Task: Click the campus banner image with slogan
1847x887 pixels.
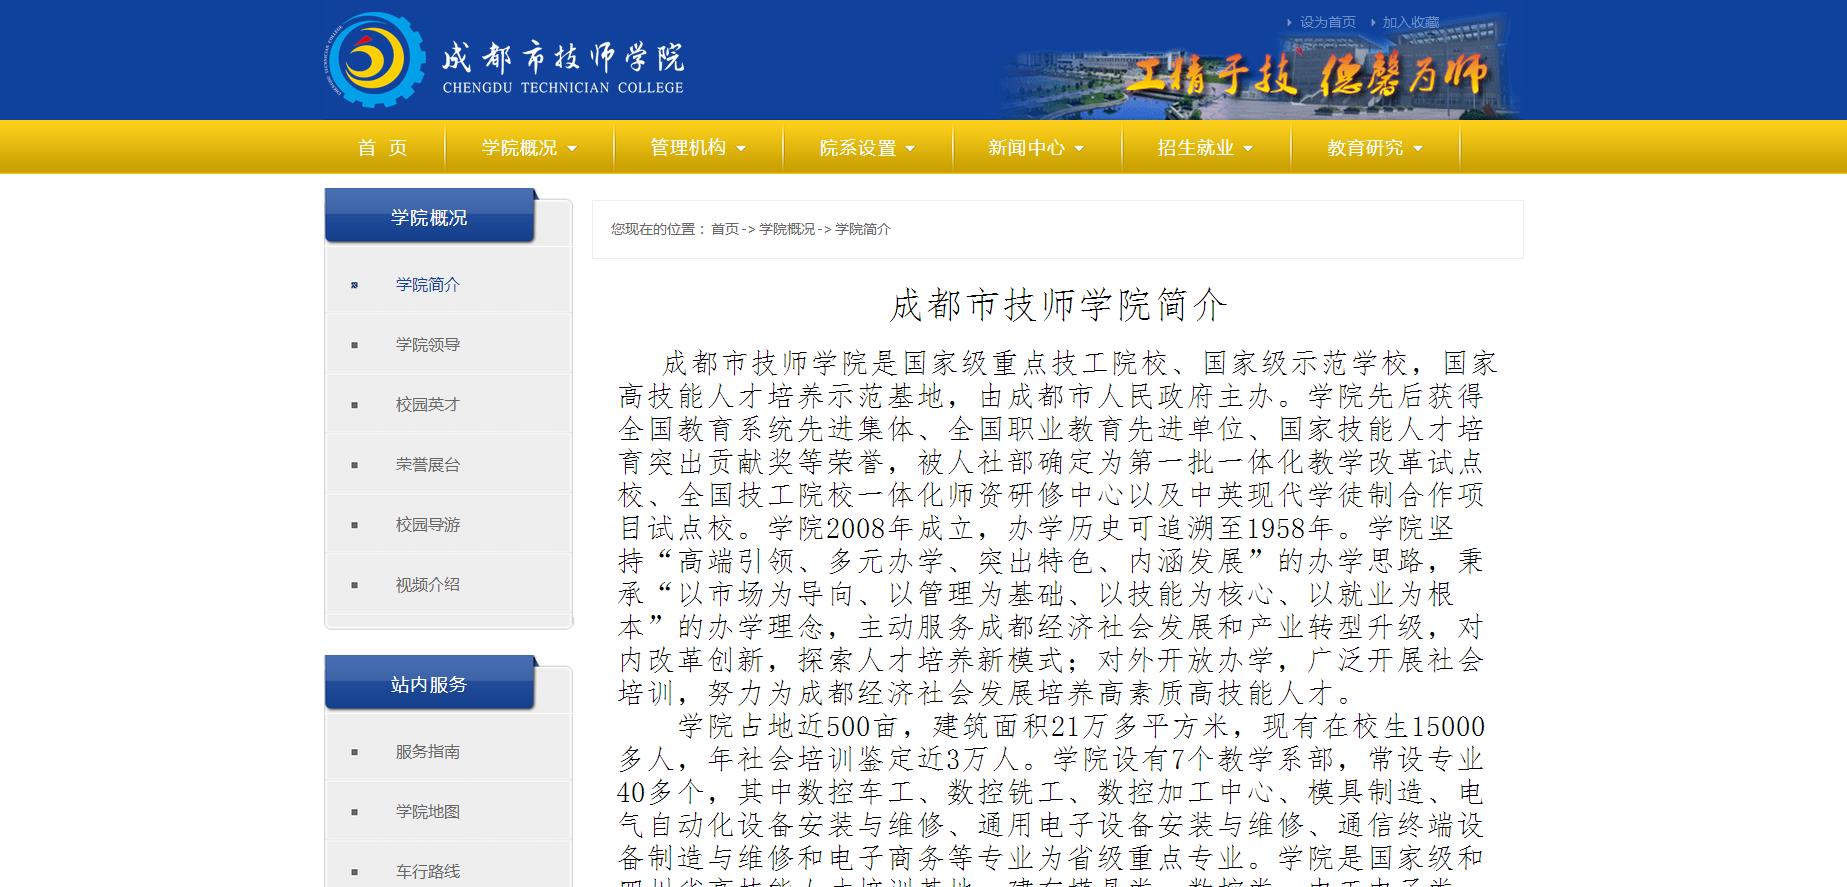Action: 1260,66
